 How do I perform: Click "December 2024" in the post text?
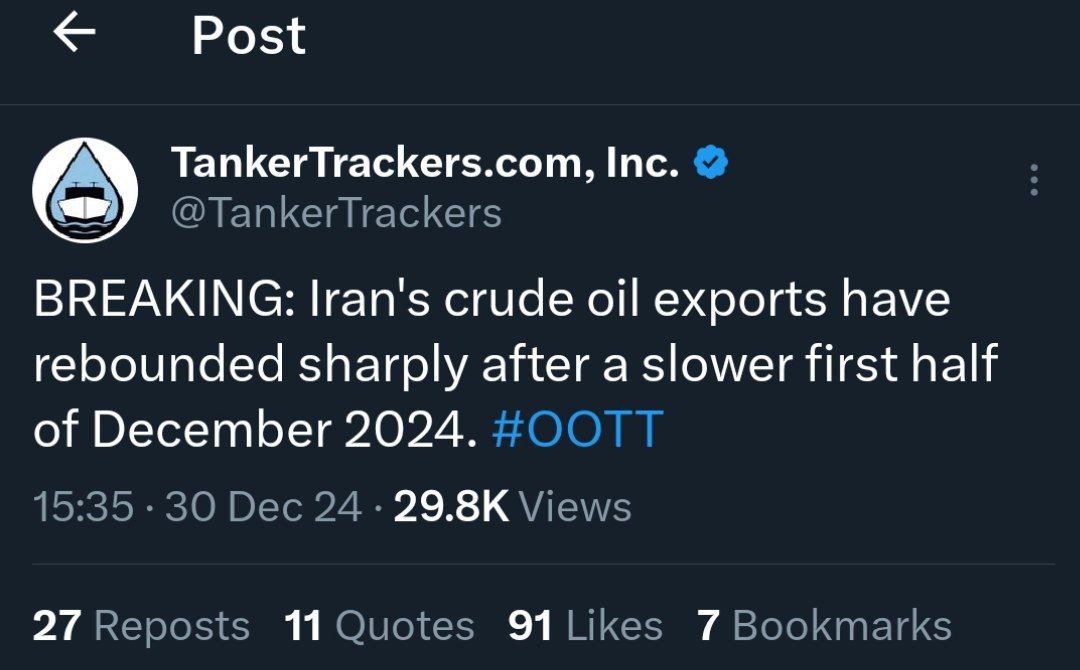[x=280, y=430]
